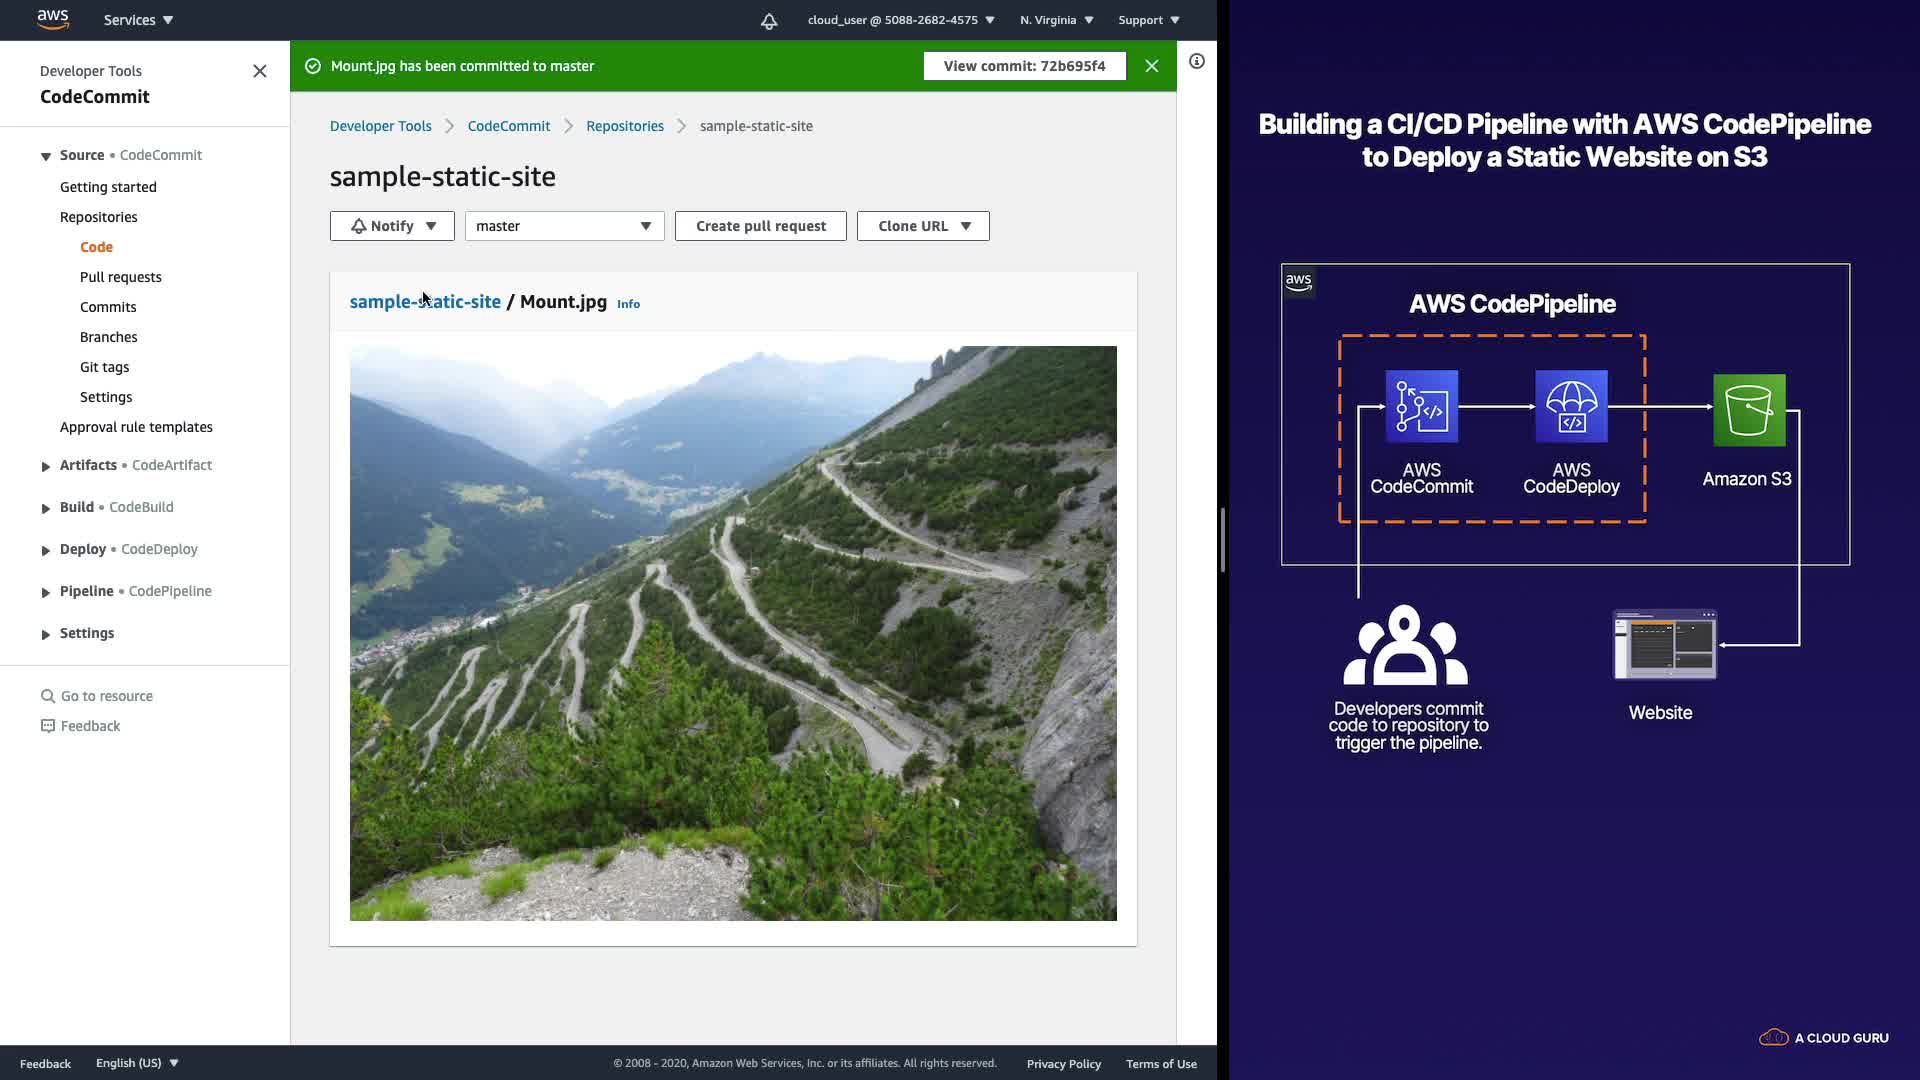The height and width of the screenshot is (1080, 1920).
Task: Open the Notify bell dropdown
Action: coord(392,226)
